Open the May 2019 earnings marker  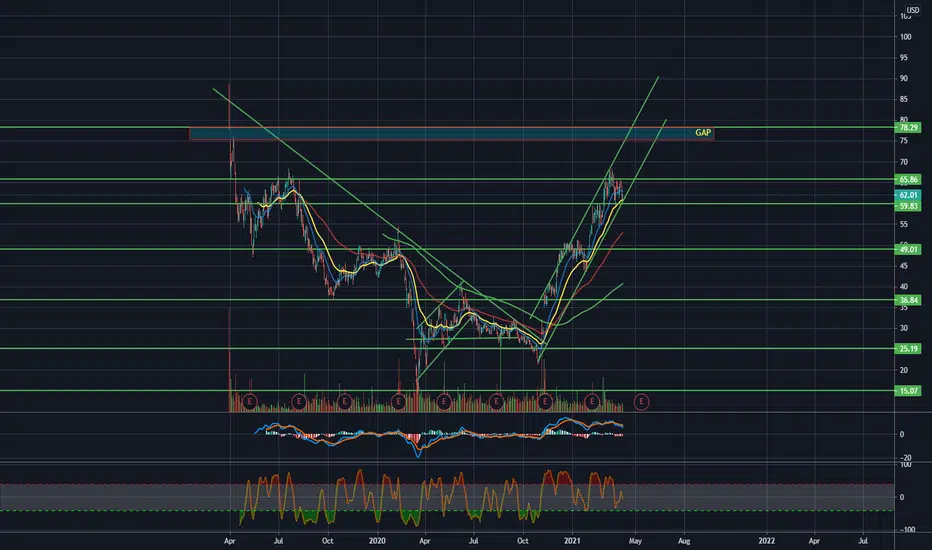(x=250, y=402)
